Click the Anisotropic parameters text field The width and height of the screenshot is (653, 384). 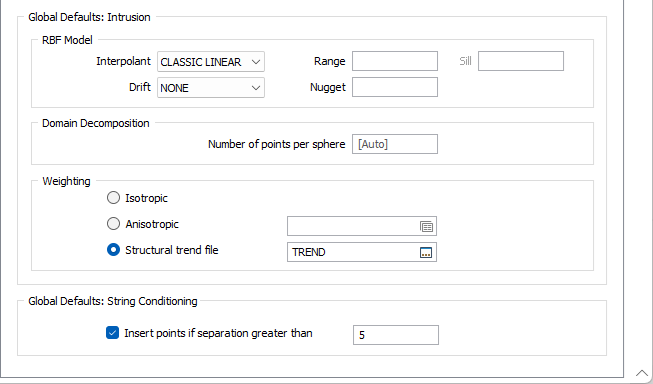click(x=352, y=226)
